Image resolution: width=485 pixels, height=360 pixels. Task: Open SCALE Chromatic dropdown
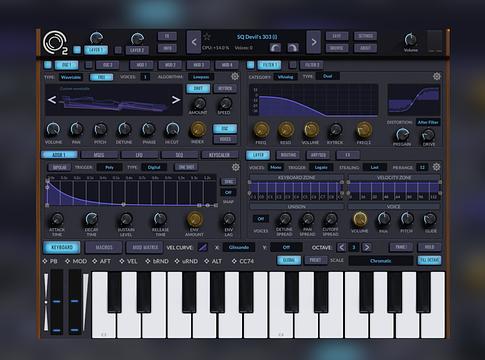pyautogui.click(x=381, y=261)
